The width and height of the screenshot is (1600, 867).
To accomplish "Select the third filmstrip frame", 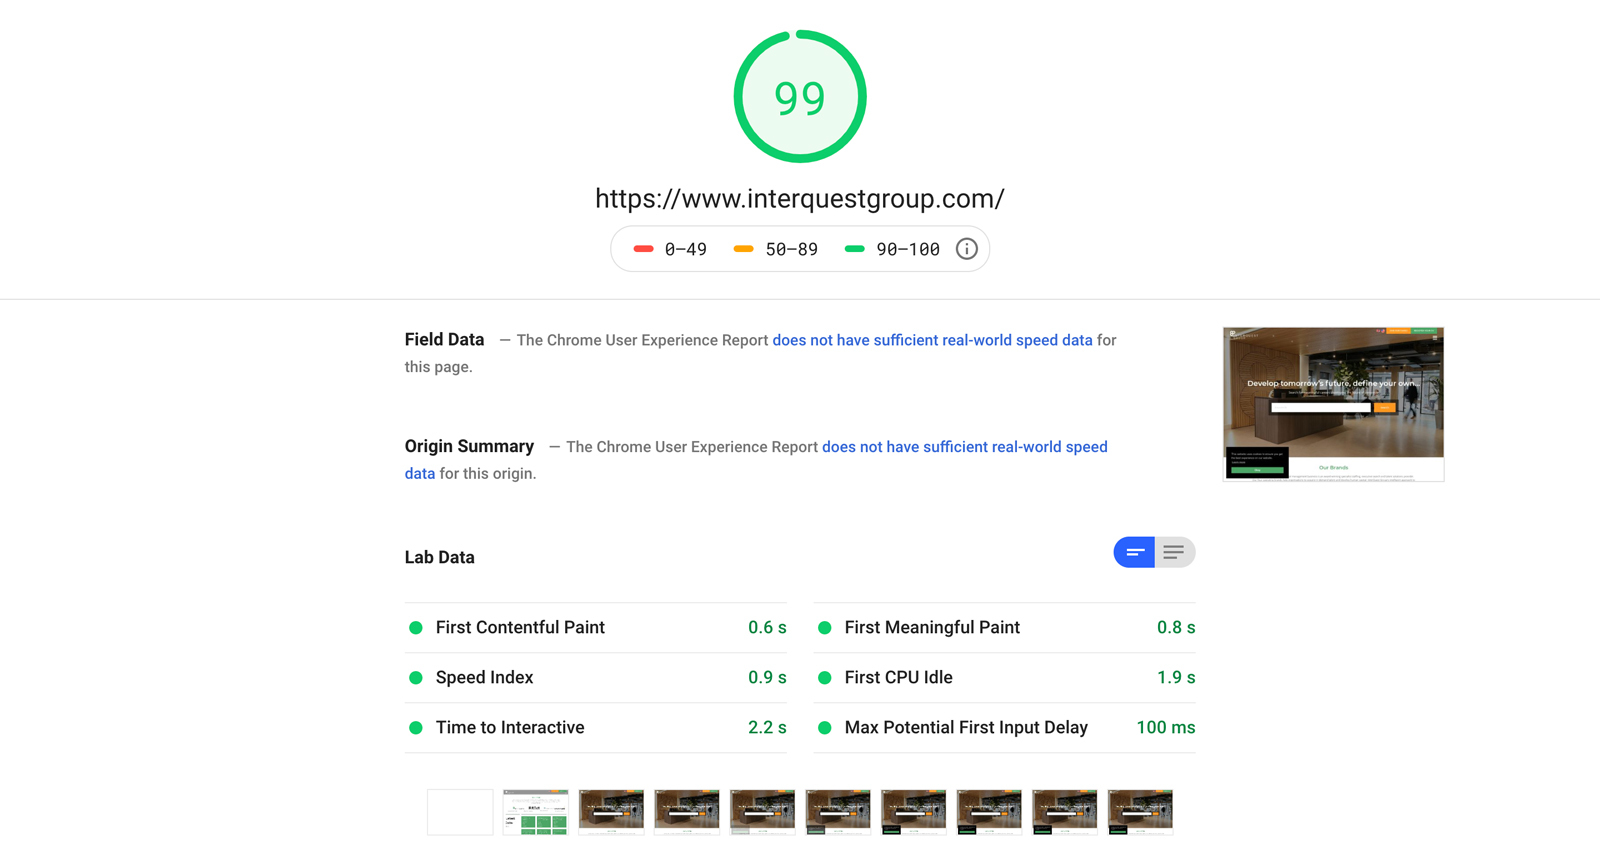I will tap(611, 812).
